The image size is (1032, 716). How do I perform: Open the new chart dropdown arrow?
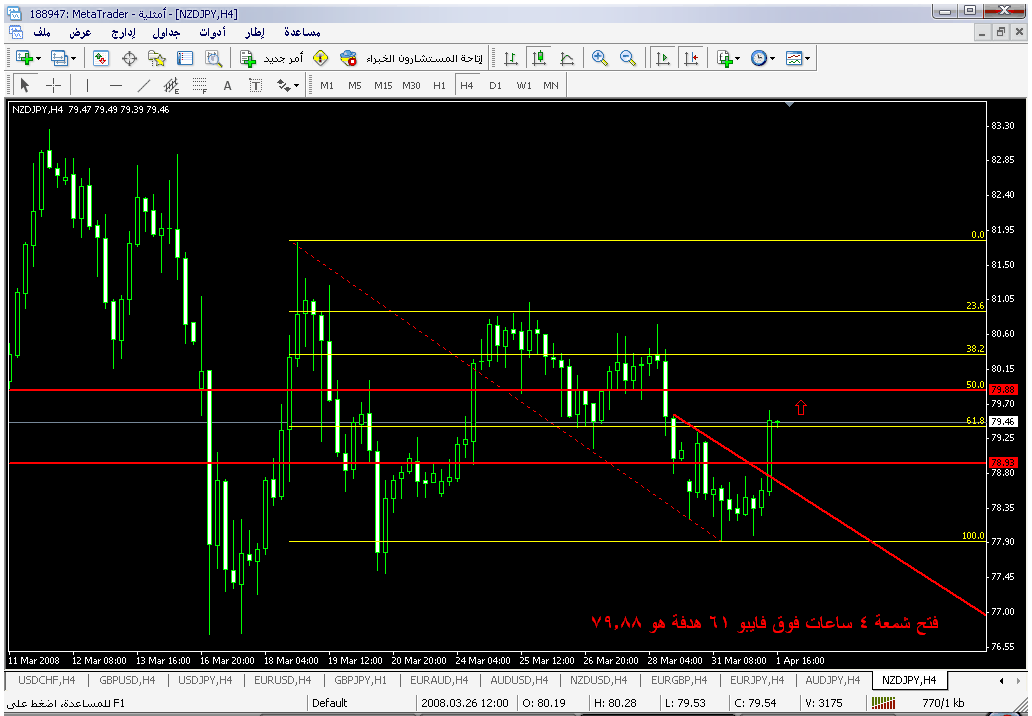click(x=38, y=59)
